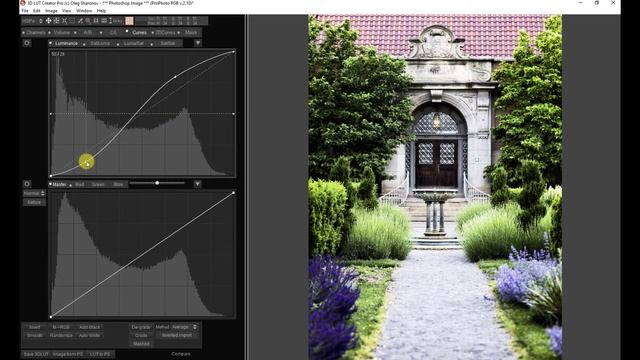640x360 pixels.
Task: Open the Method Average dropdown
Action: [x=184, y=327]
